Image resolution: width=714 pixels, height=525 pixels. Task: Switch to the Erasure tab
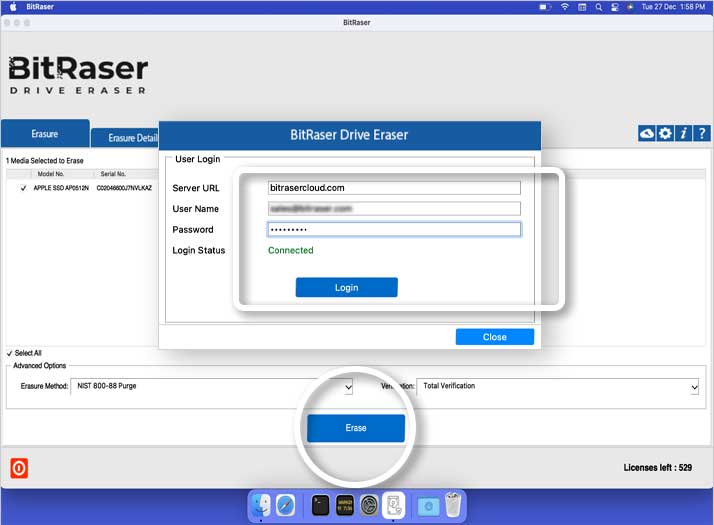45,134
